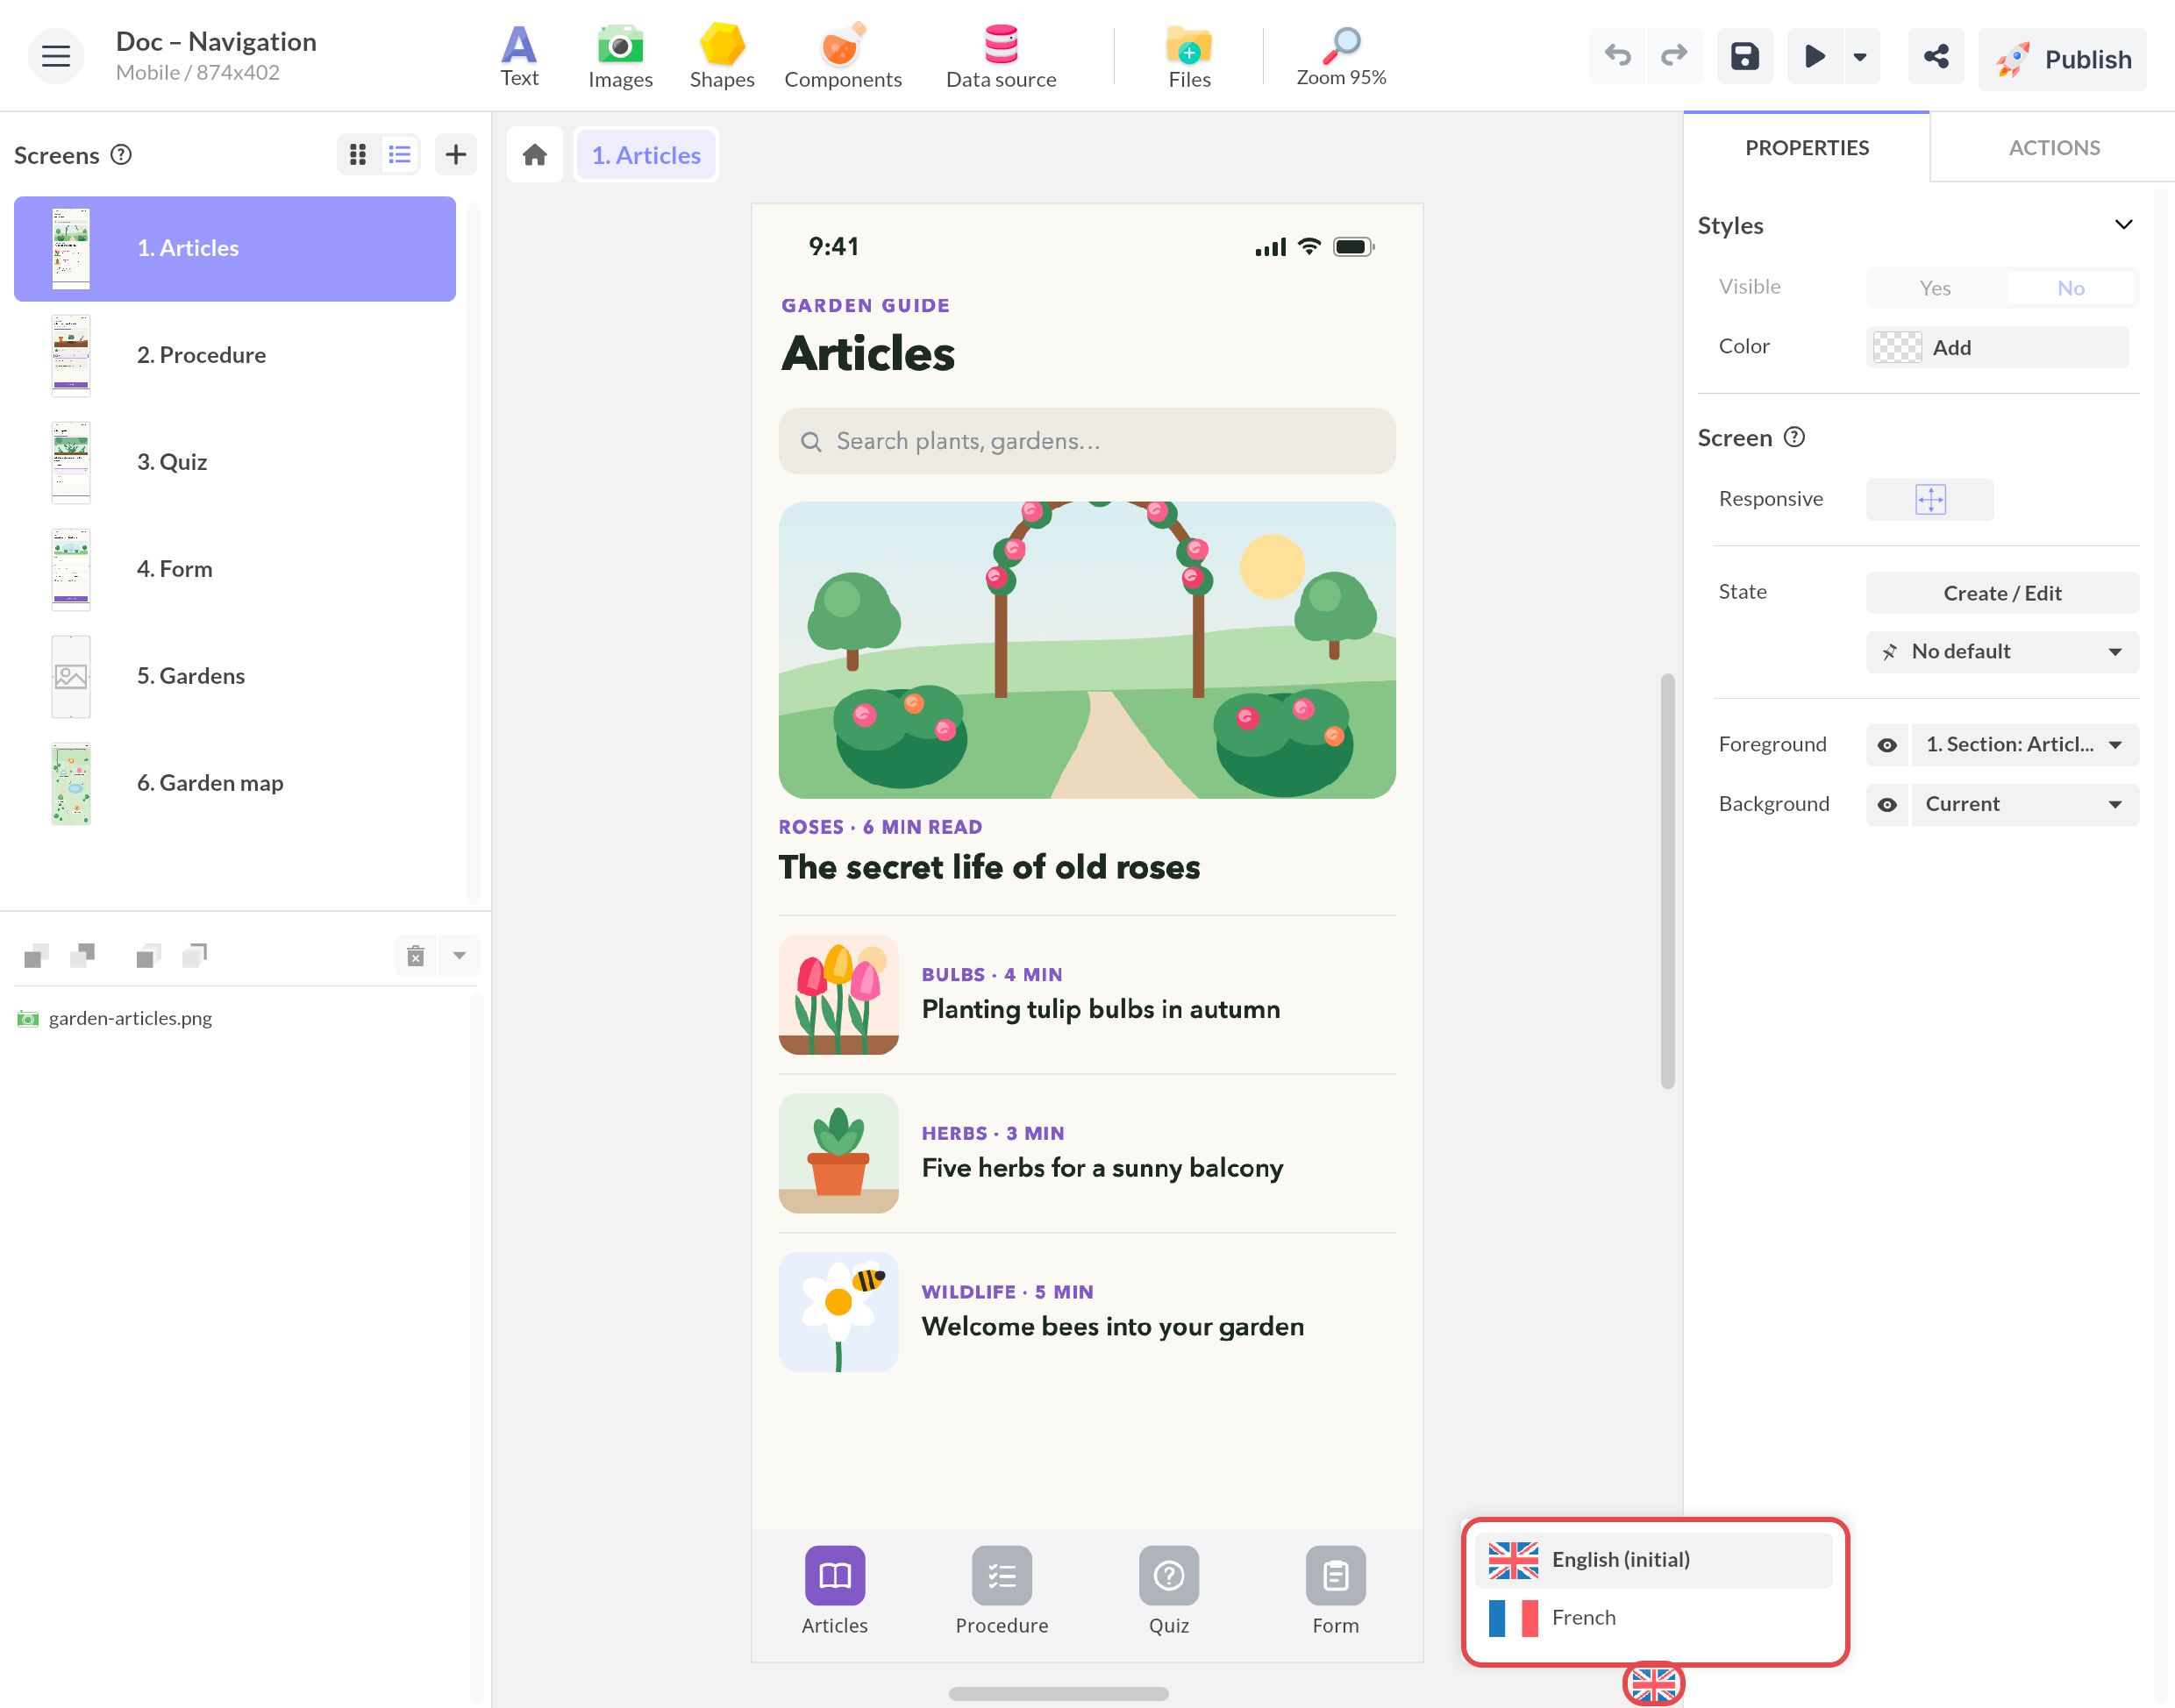This screenshot has width=2175, height=1708.
Task: Go to the home breadcrumb icon
Action: (535, 155)
